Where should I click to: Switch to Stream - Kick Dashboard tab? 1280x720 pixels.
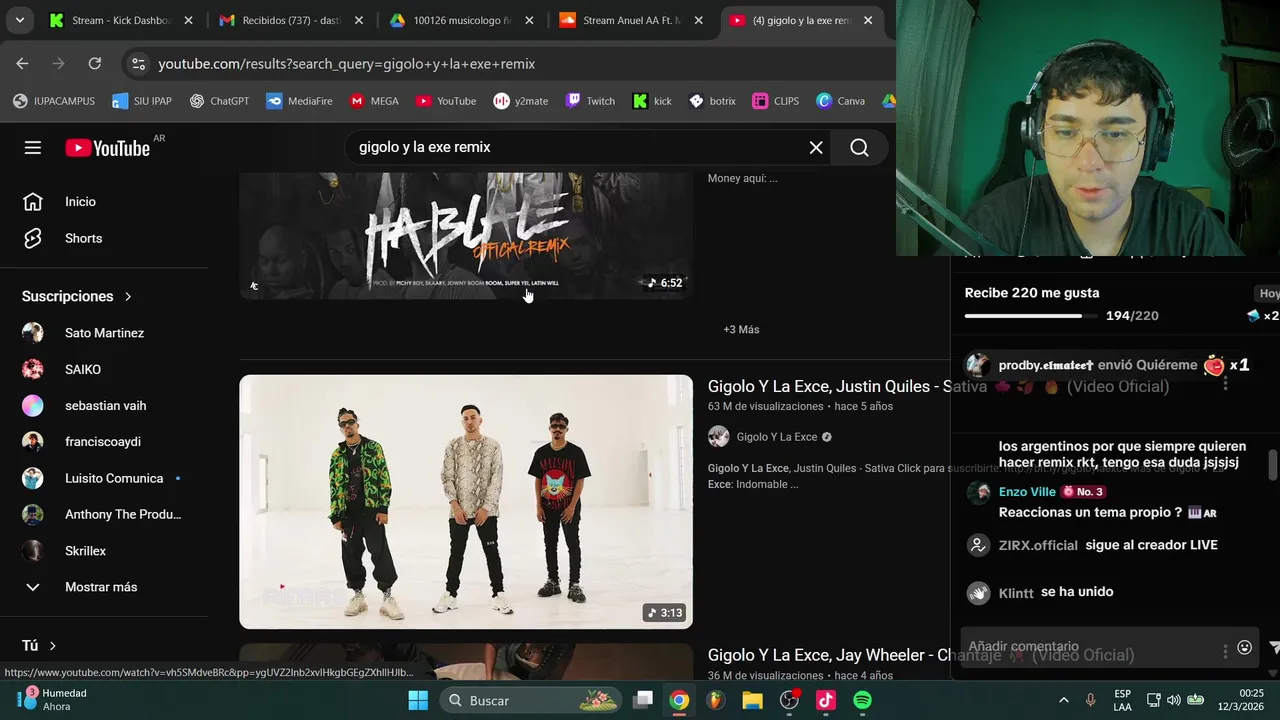[120, 20]
